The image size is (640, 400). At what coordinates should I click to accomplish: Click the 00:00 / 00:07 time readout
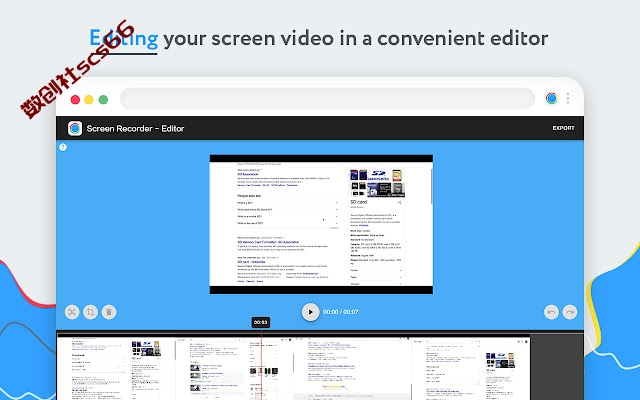point(340,312)
